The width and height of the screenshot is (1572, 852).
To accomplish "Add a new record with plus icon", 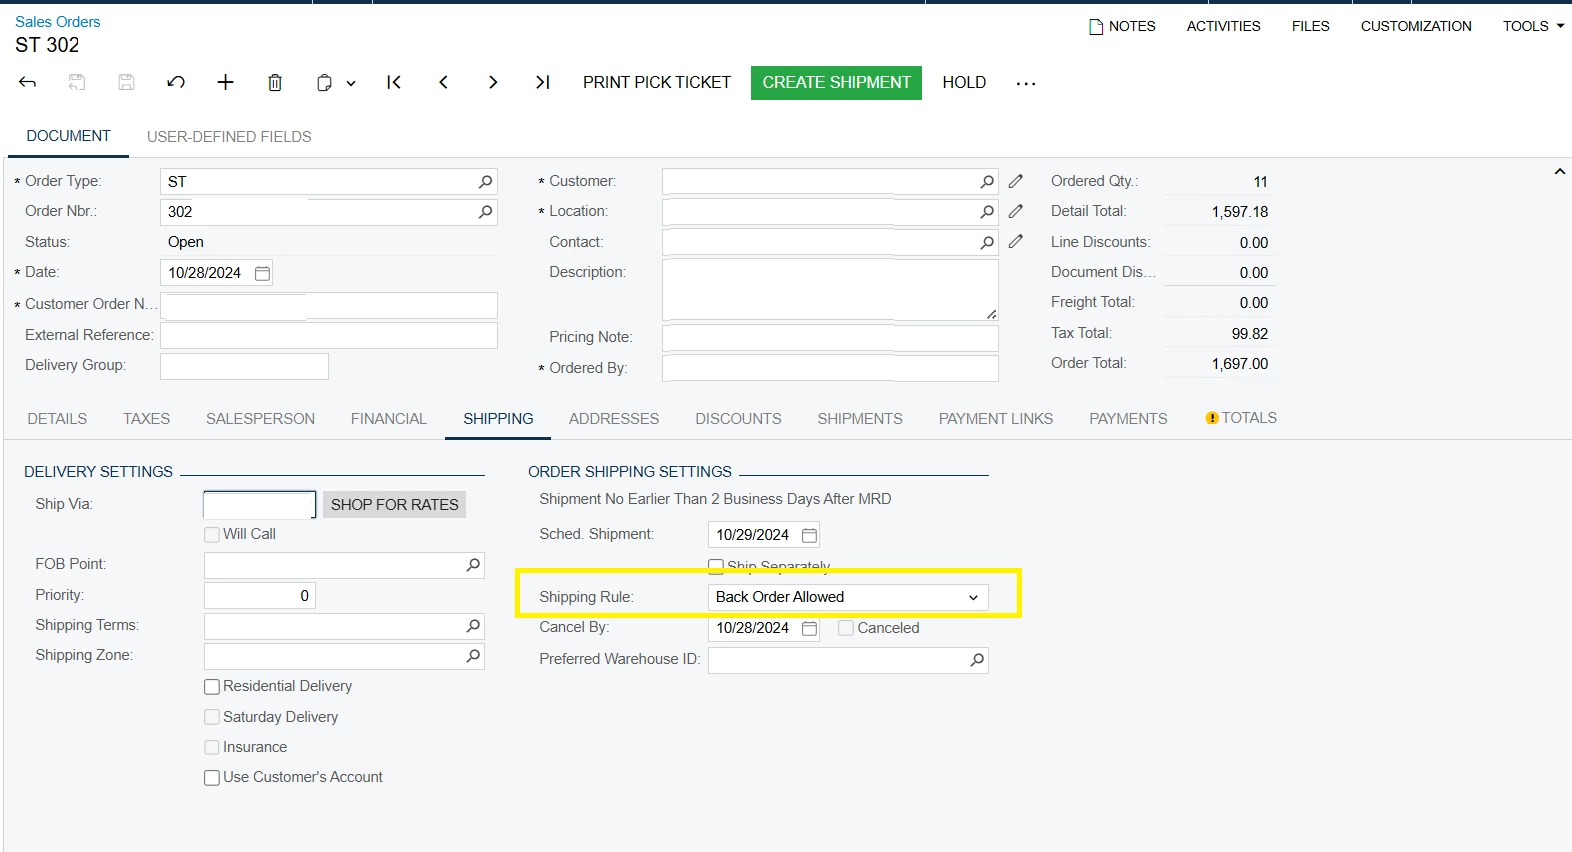I will 226,82.
